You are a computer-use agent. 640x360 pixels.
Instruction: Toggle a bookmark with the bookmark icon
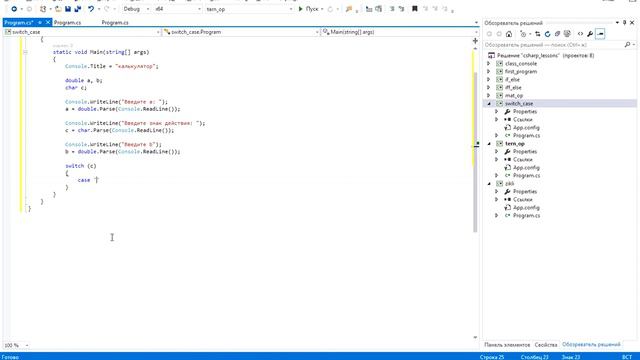(x=415, y=9)
